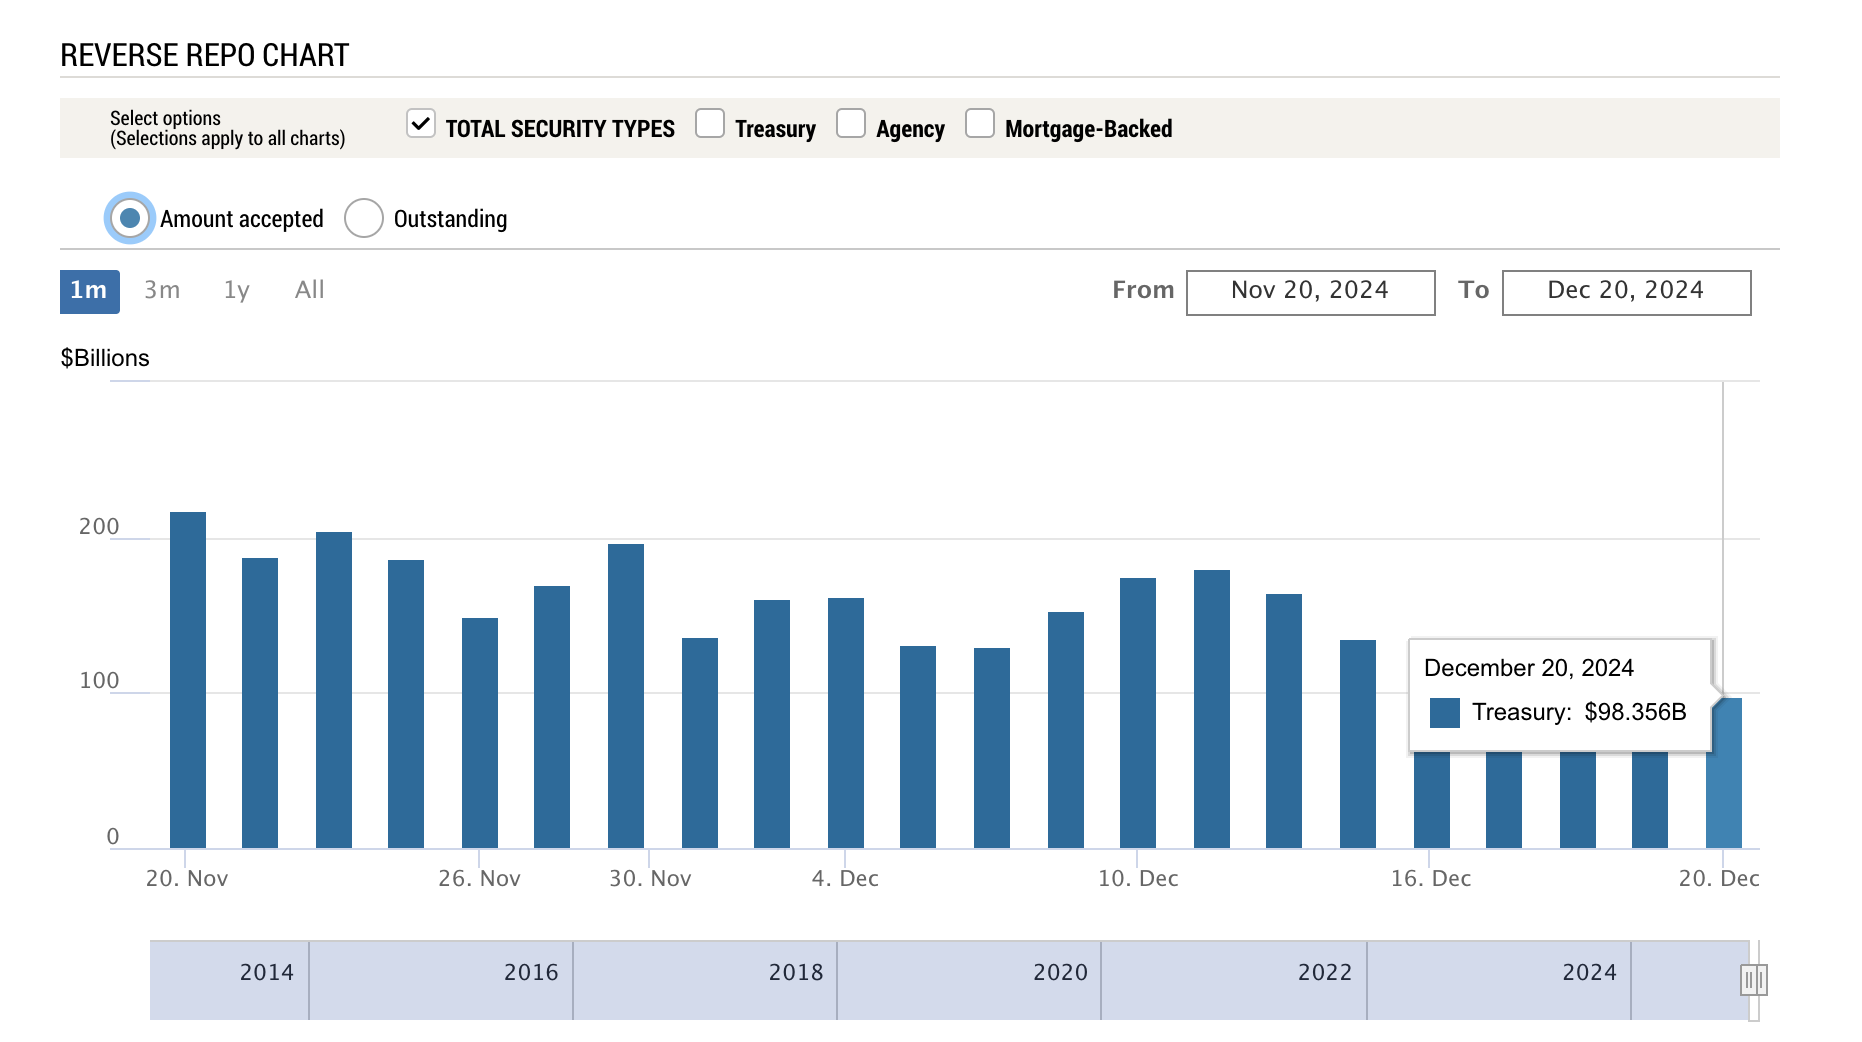Choose the 1y time range
The height and width of the screenshot is (1042, 1862).
pyautogui.click(x=236, y=291)
